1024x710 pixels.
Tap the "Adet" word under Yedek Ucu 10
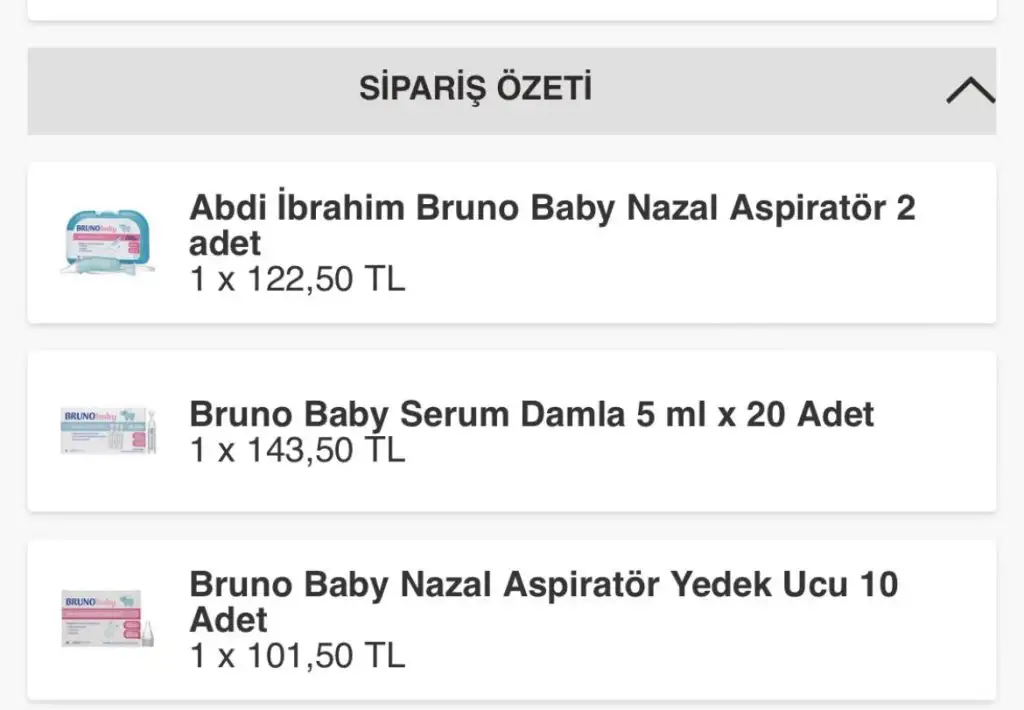coord(228,620)
